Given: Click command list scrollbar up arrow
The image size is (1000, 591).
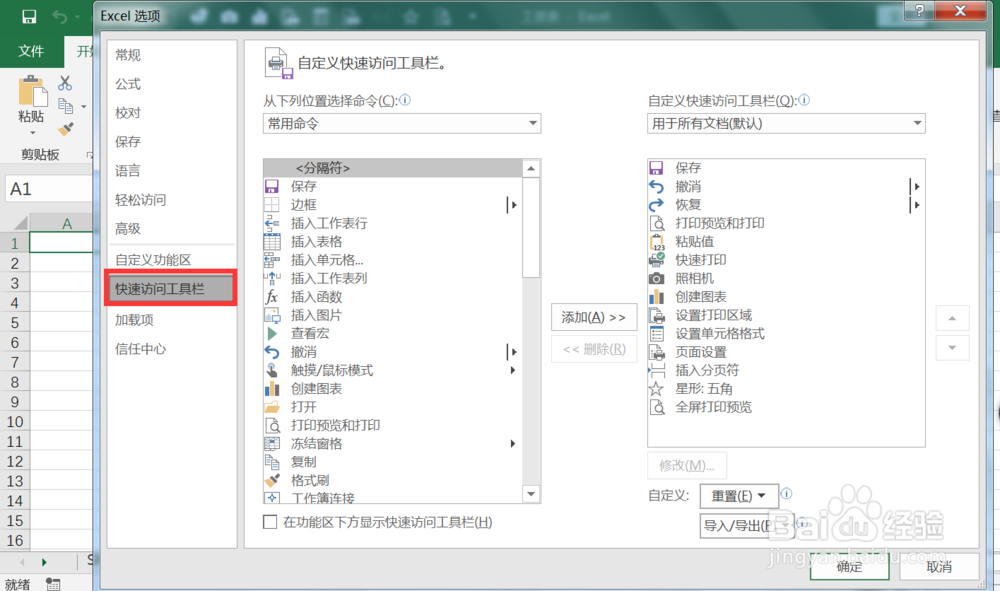Looking at the screenshot, I should pyautogui.click(x=531, y=168).
